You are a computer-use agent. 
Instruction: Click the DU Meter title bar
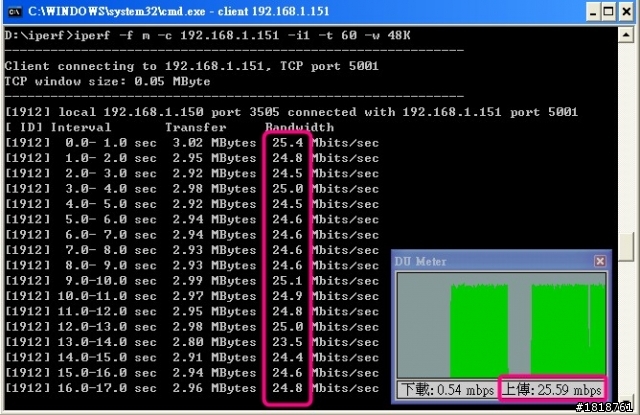point(501,261)
